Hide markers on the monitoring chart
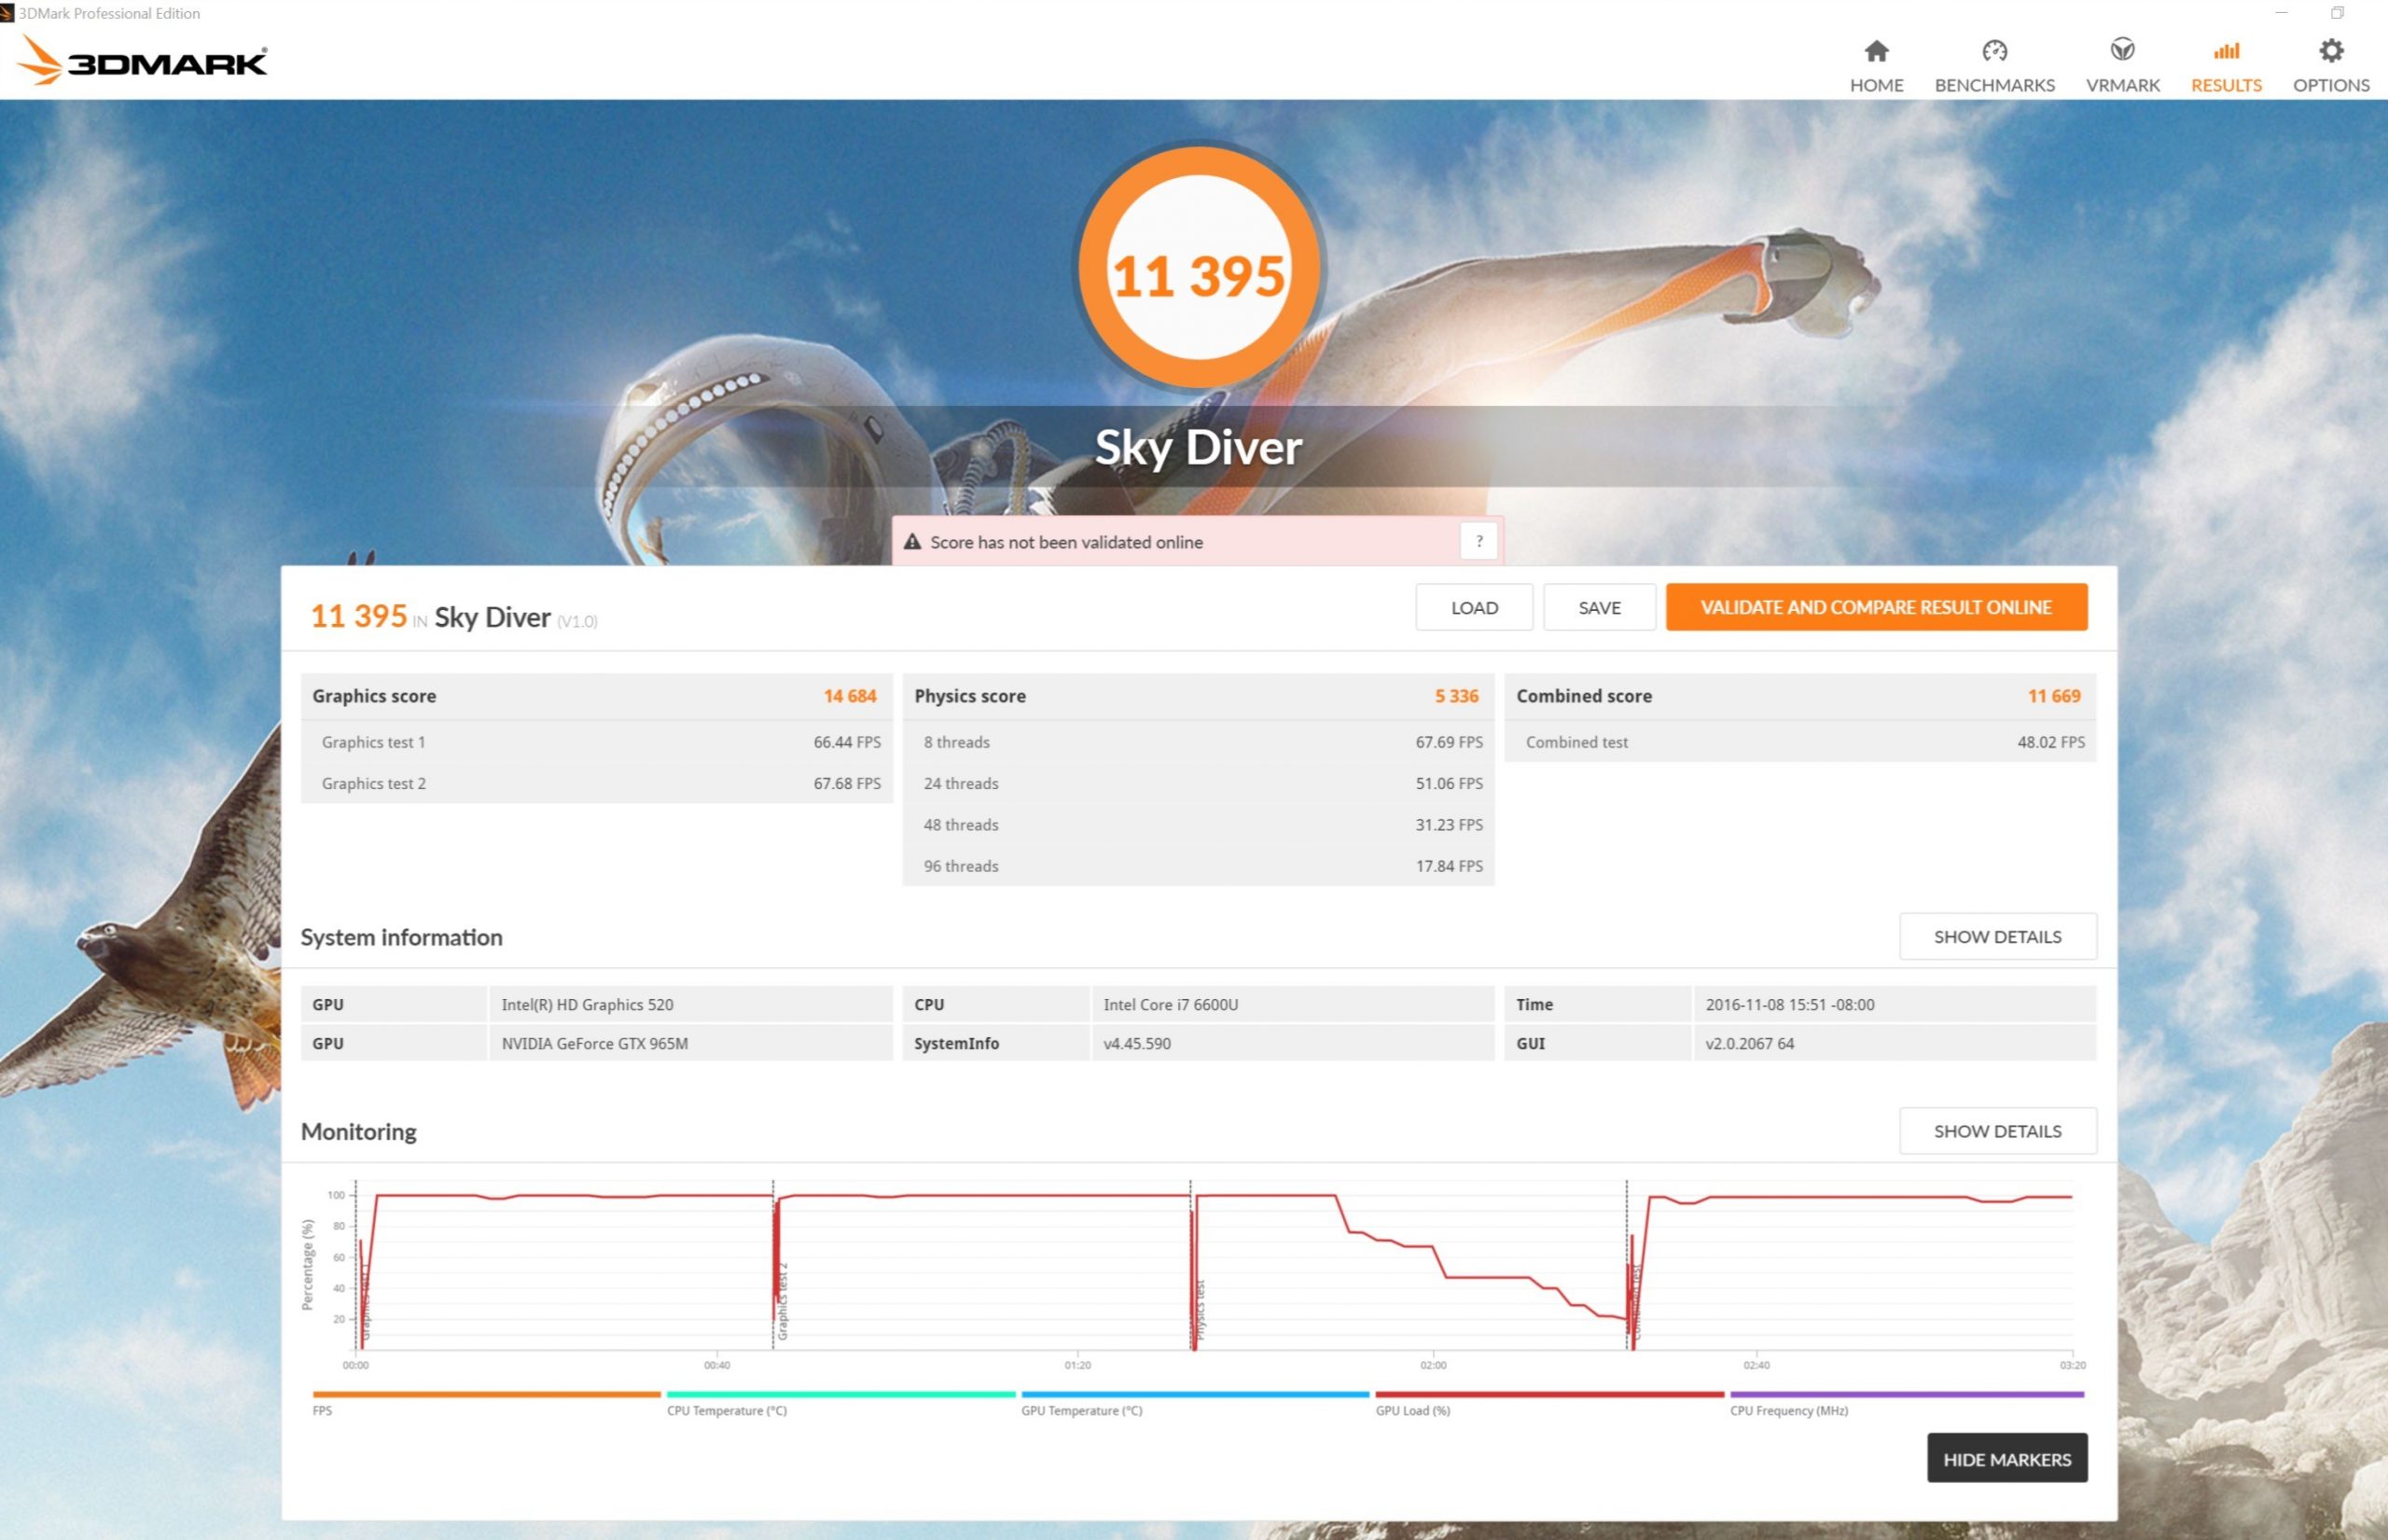The height and width of the screenshot is (1540, 2388). [2006, 1459]
